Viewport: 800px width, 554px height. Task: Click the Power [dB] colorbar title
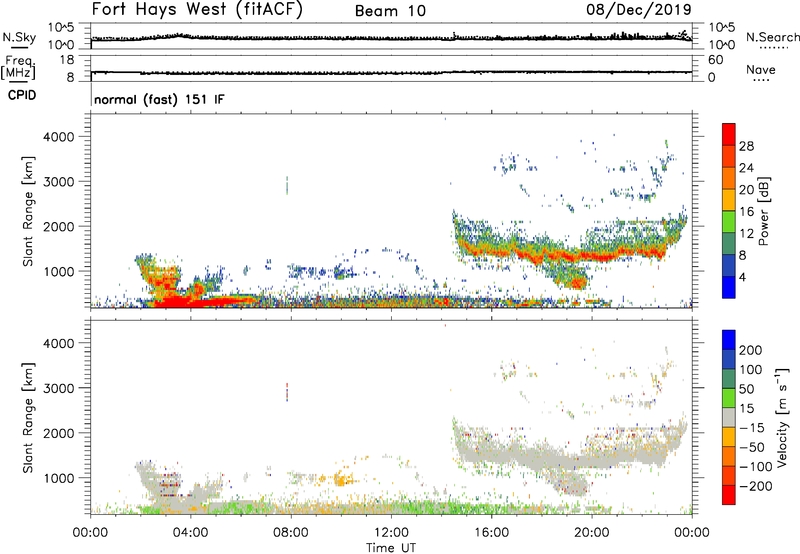point(763,211)
